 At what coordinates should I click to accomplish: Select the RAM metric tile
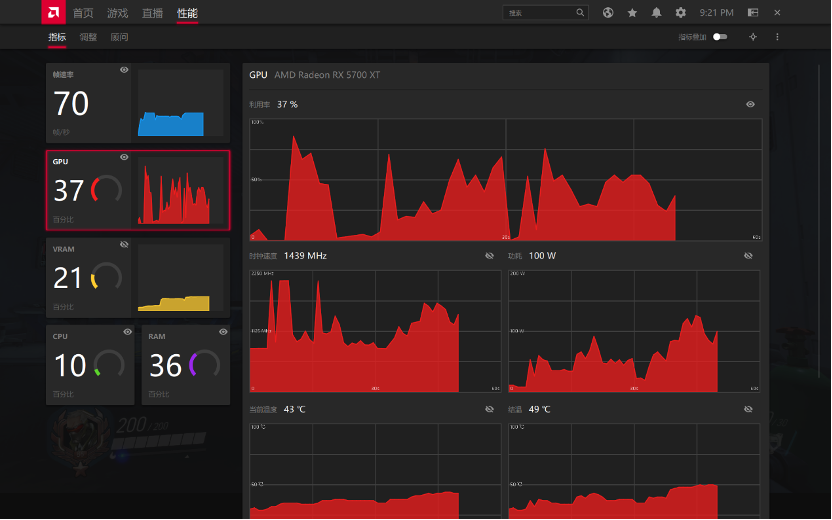tap(186, 365)
